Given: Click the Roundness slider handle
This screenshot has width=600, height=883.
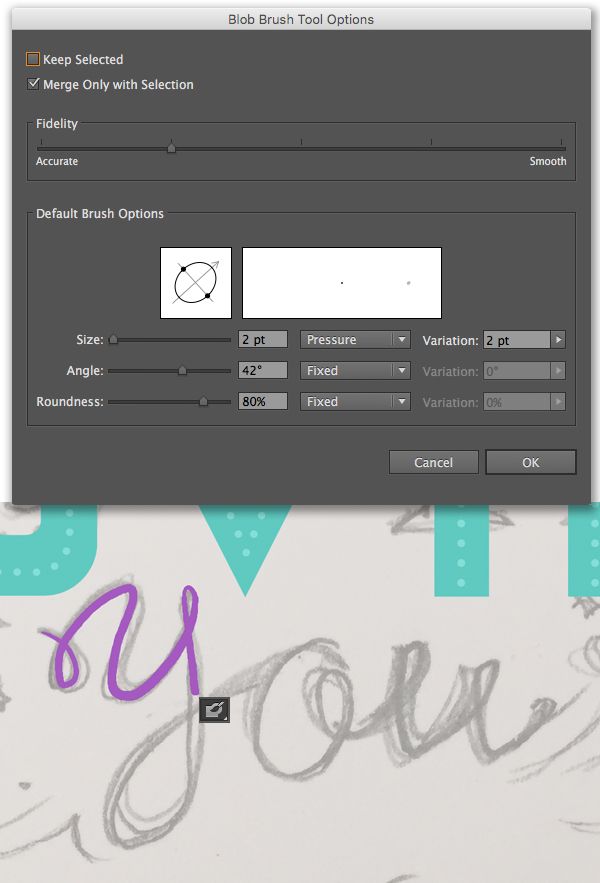Looking at the screenshot, I should (203, 402).
